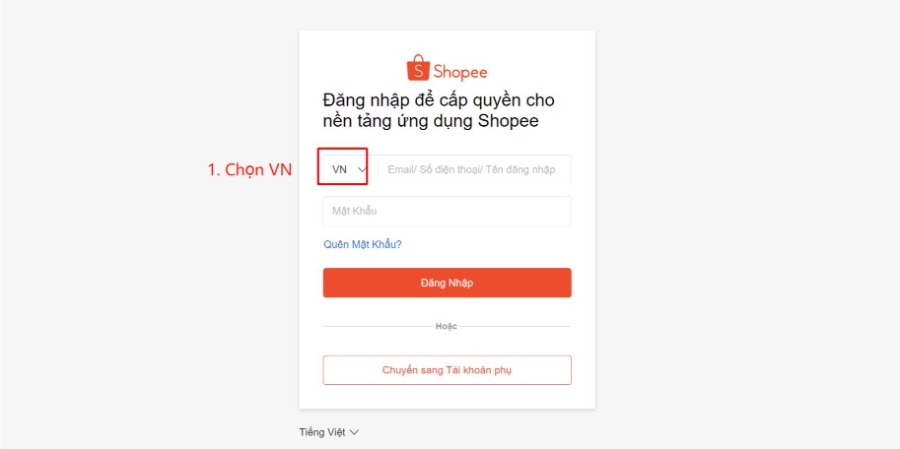Click the VN country code label
Screen dimensions: 900x449
coord(339,169)
